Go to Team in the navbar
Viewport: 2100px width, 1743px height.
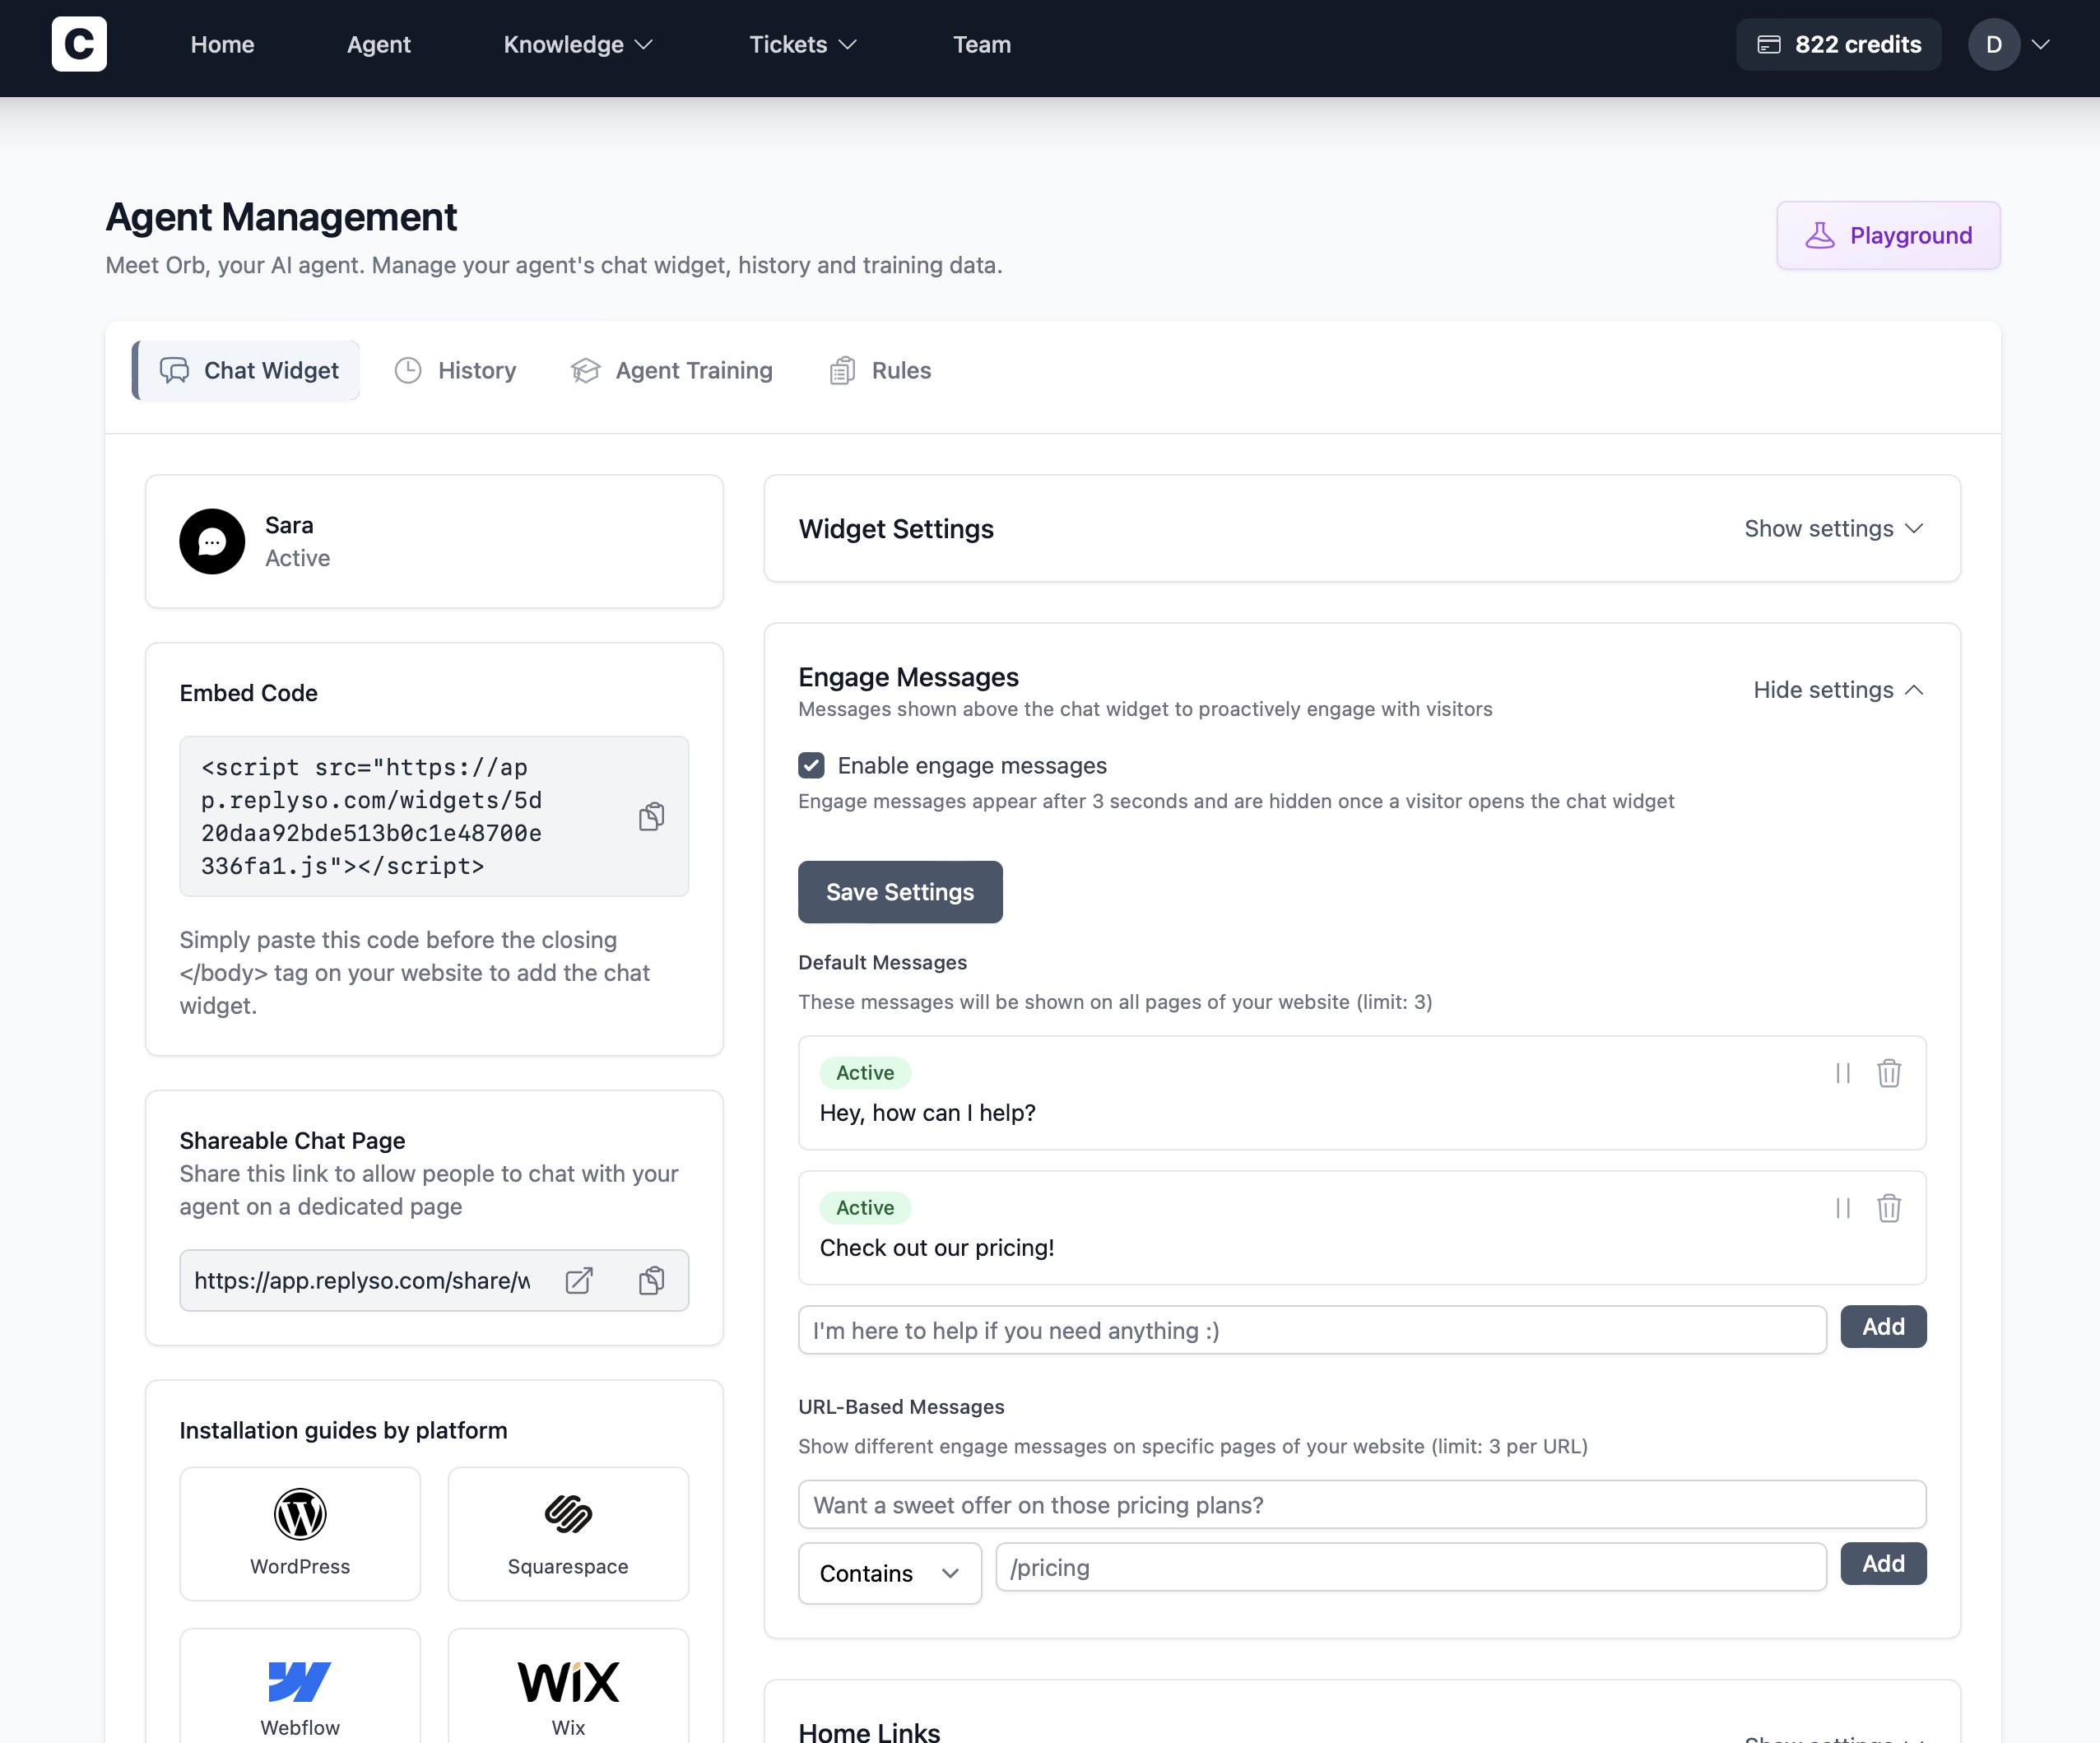coord(981,44)
